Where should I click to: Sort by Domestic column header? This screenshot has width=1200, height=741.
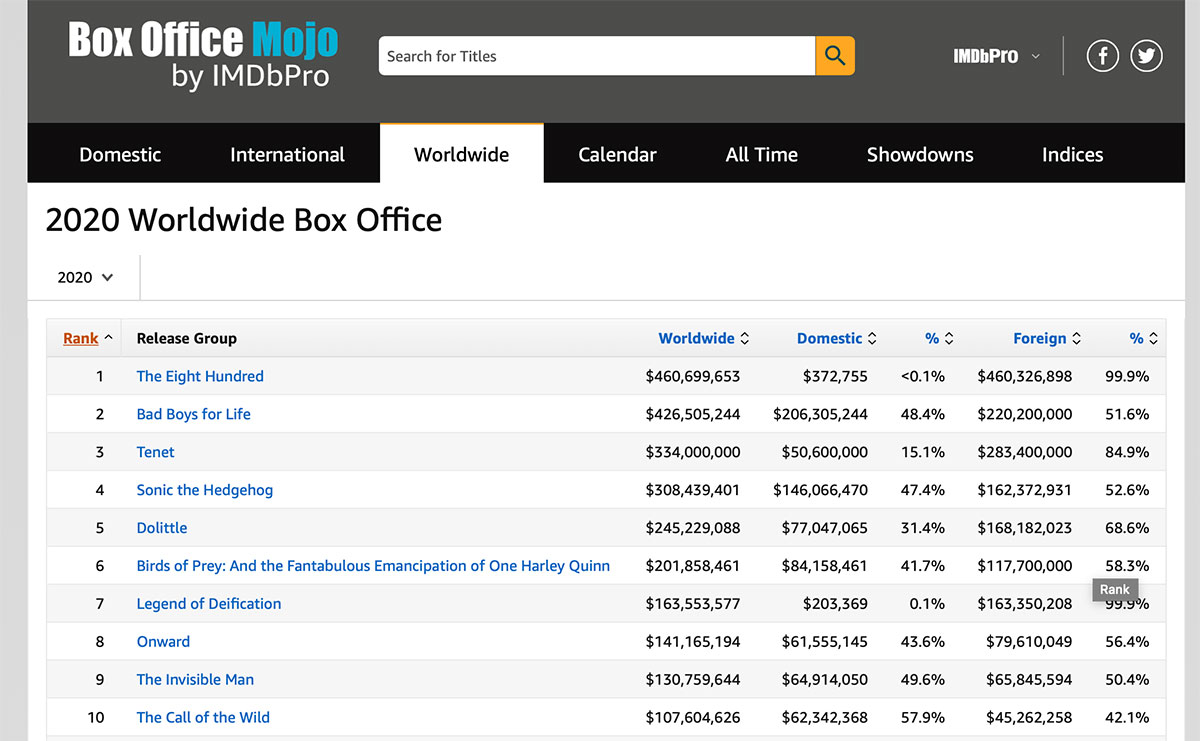[x=837, y=338]
